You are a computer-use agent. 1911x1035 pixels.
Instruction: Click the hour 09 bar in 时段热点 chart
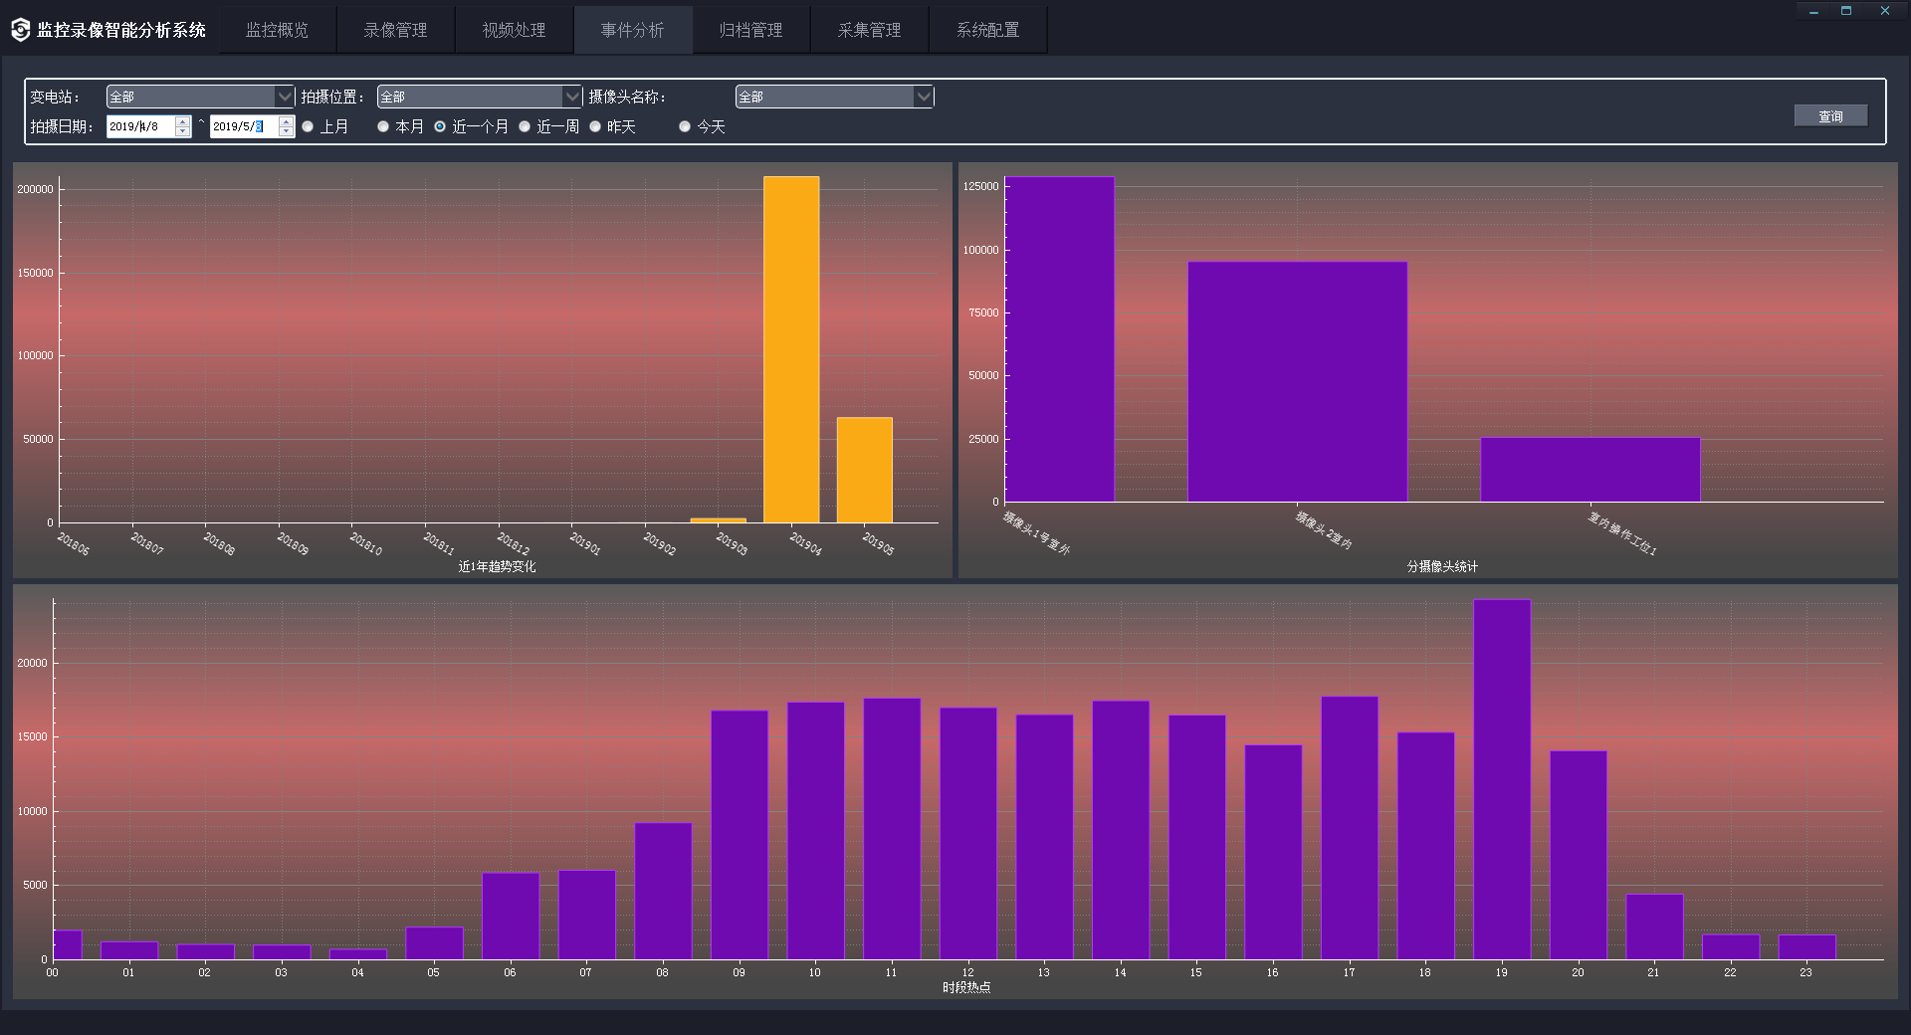[739, 835]
